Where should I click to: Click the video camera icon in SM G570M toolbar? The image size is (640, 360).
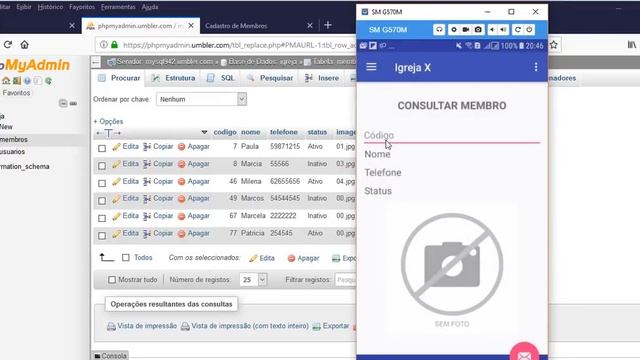point(466,30)
